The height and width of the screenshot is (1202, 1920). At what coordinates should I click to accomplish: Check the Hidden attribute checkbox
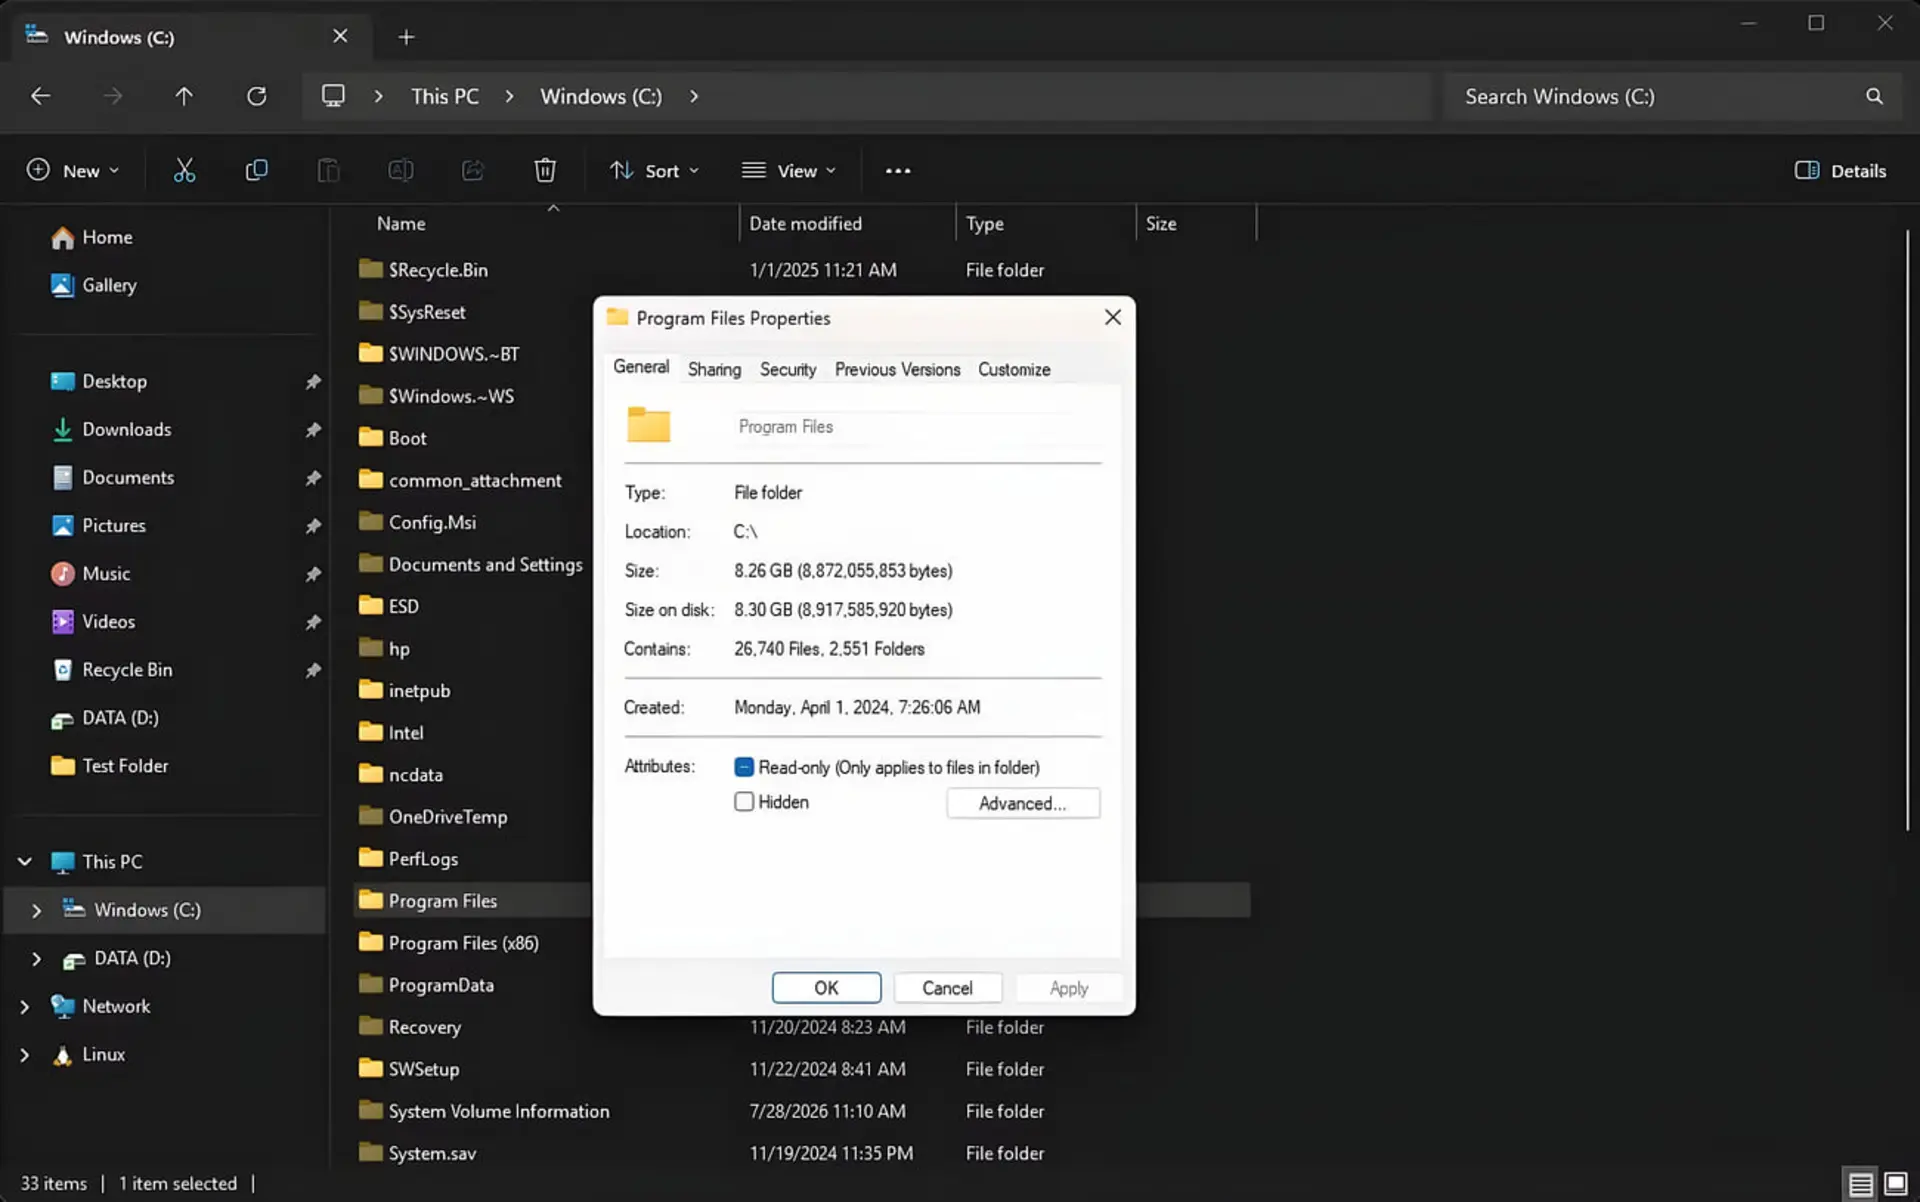point(744,802)
